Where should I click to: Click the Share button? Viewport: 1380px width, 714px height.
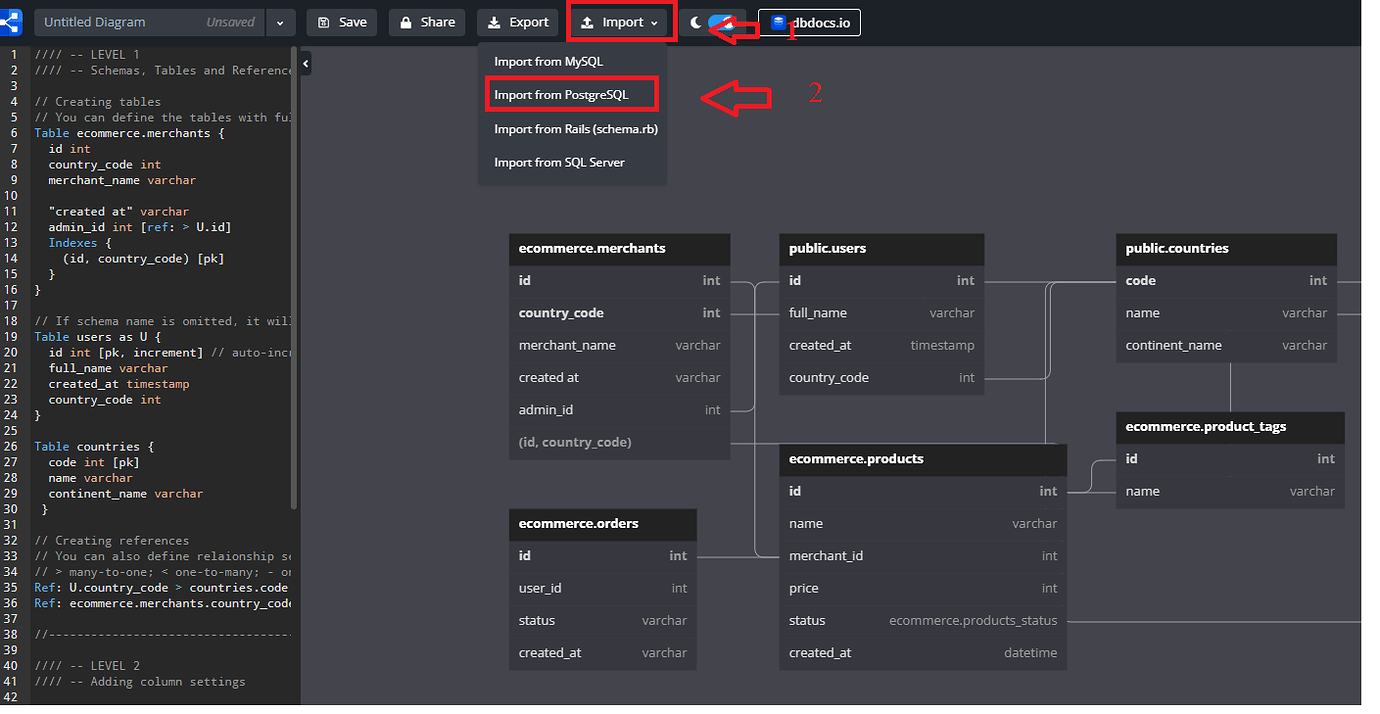pyautogui.click(x=427, y=22)
